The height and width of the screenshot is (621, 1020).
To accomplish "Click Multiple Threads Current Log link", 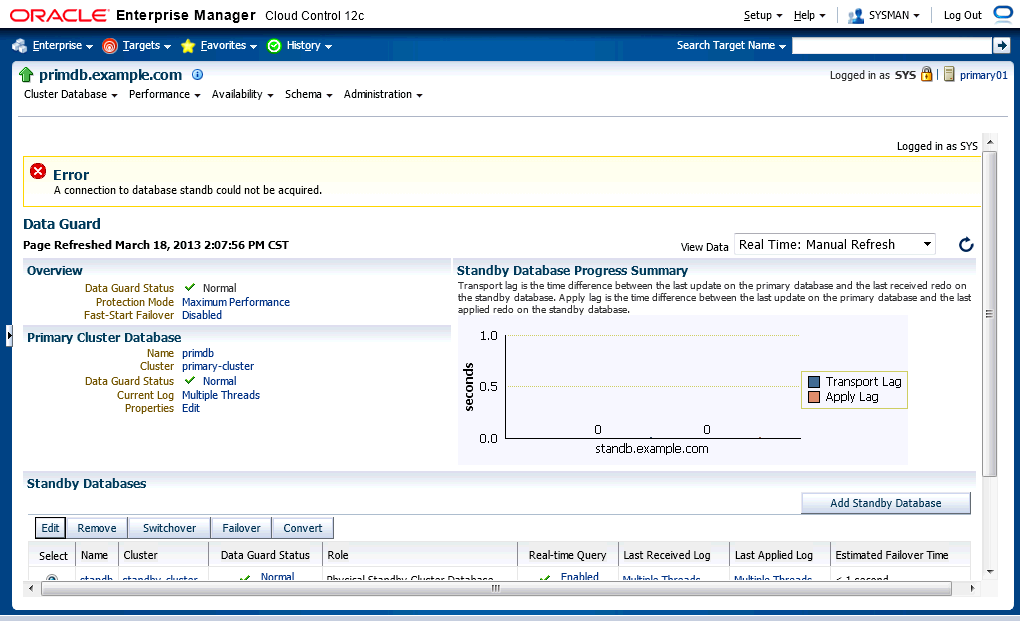I will (221, 395).
